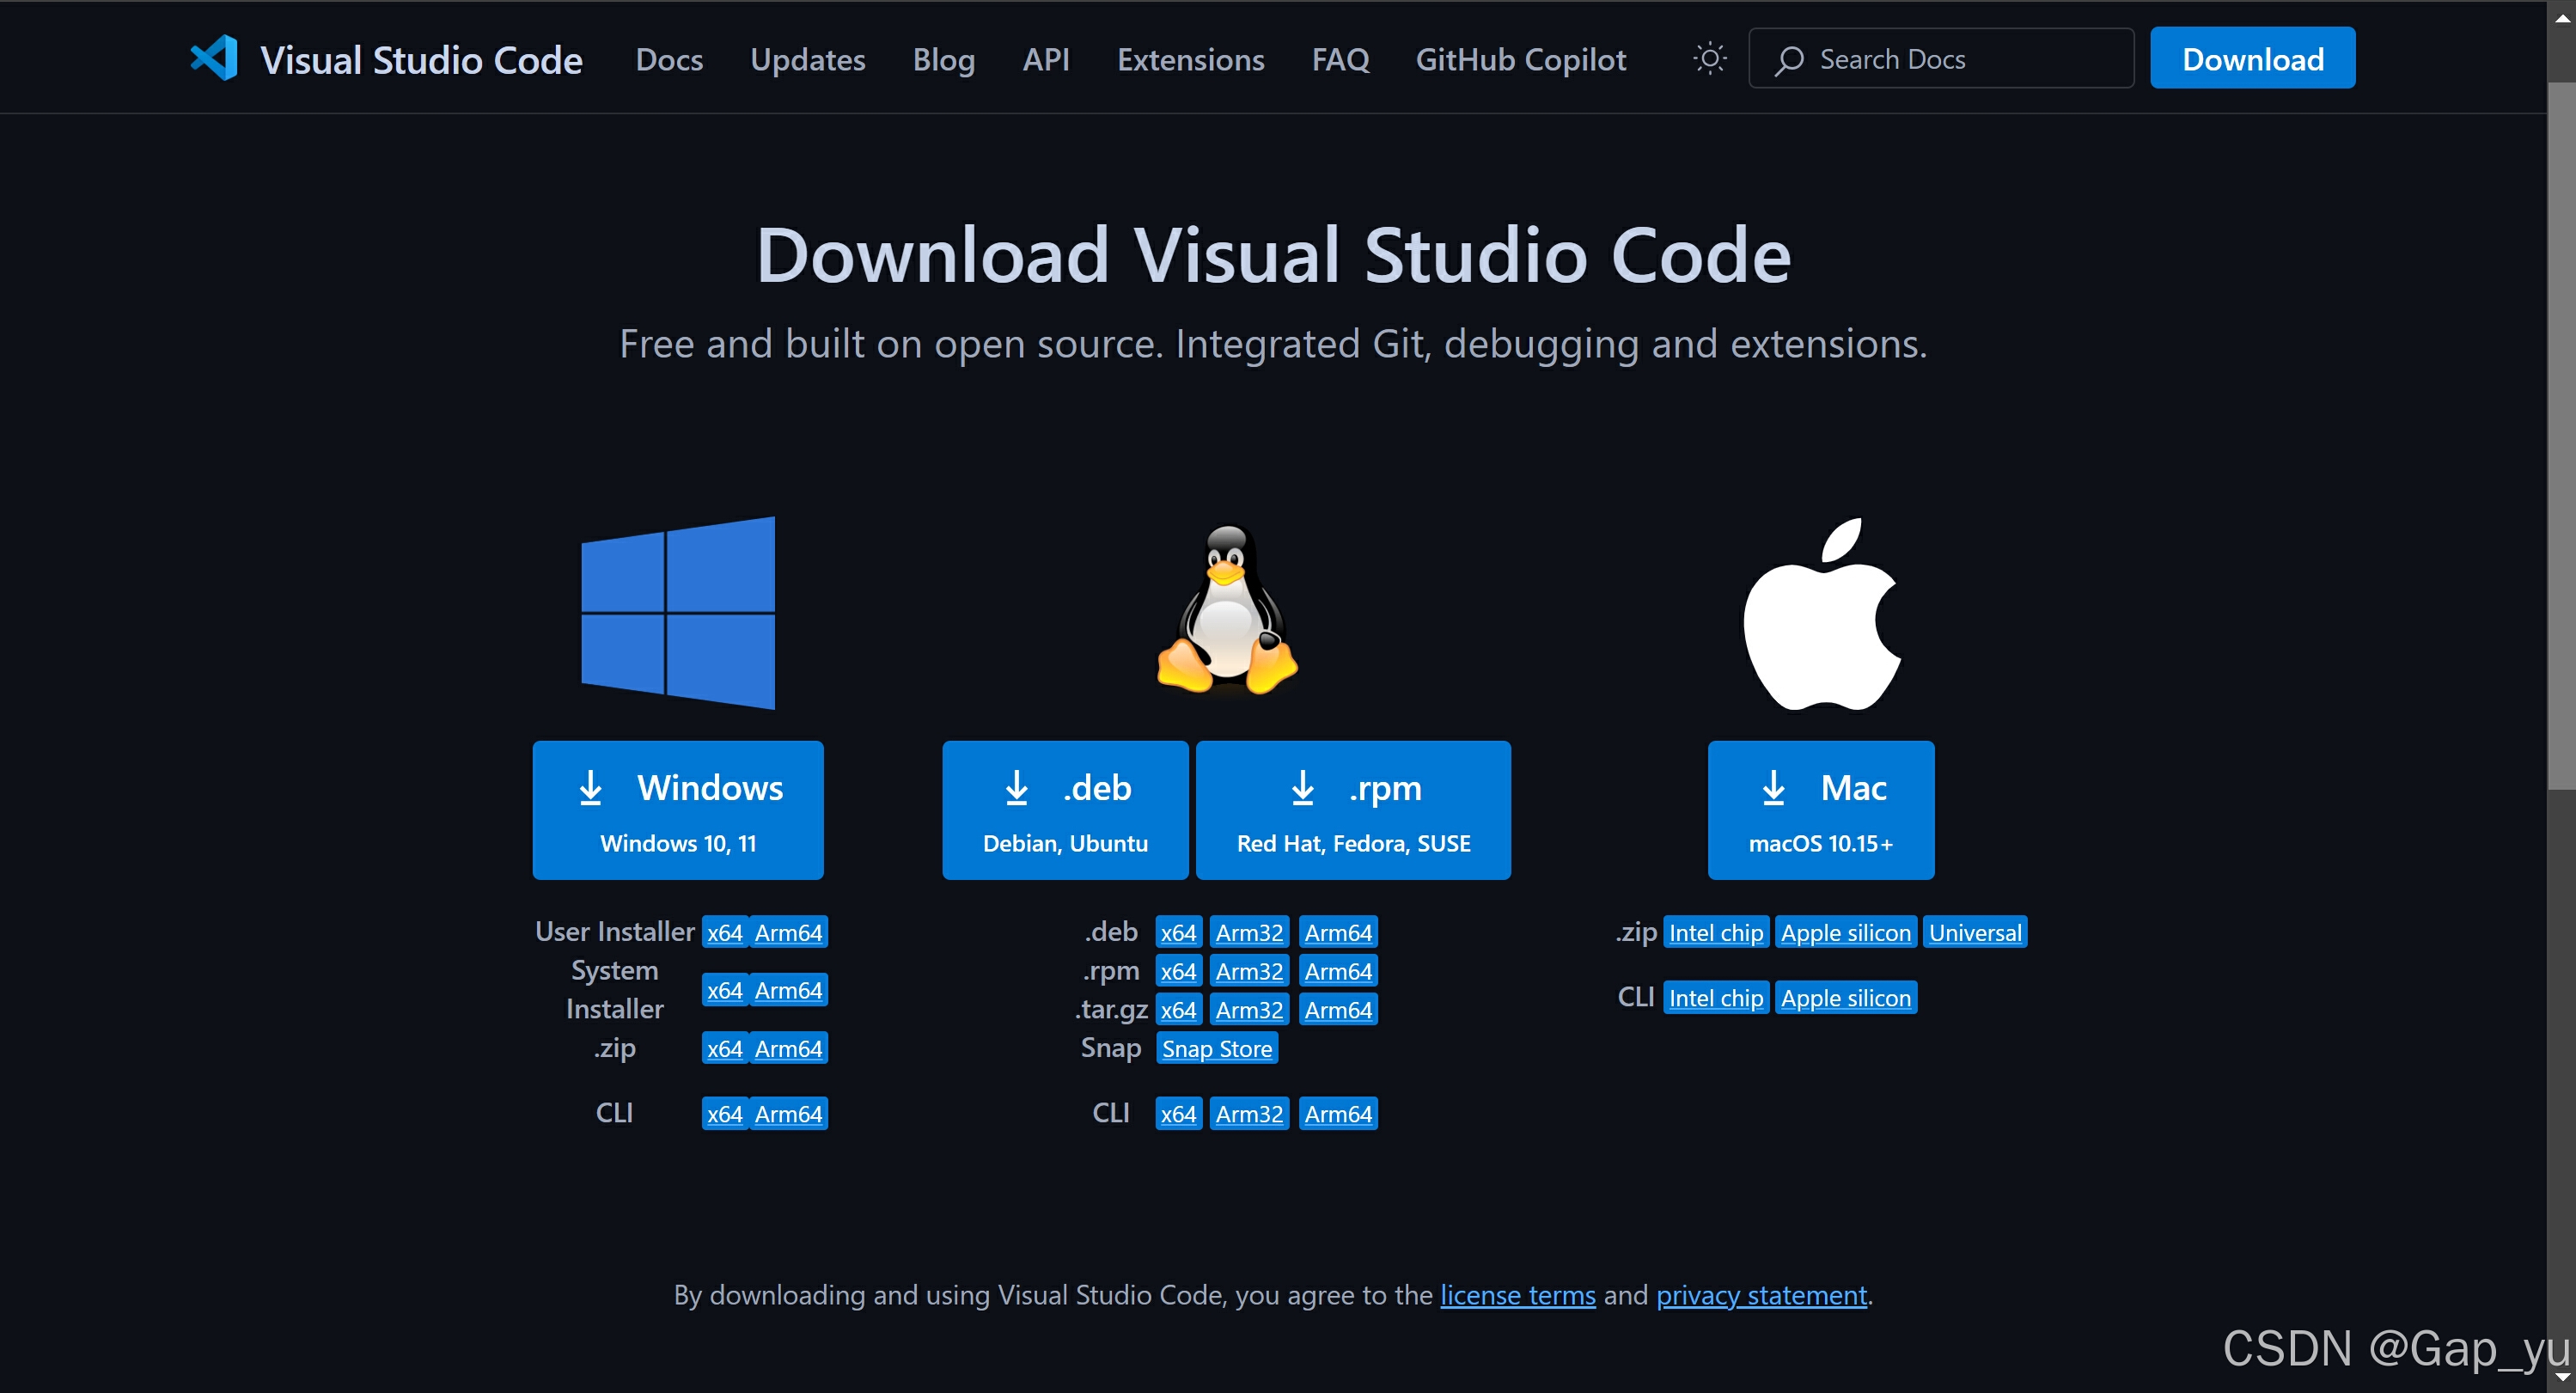The width and height of the screenshot is (2576, 1393).
Task: Click the Windows logo image
Action: tap(677, 613)
